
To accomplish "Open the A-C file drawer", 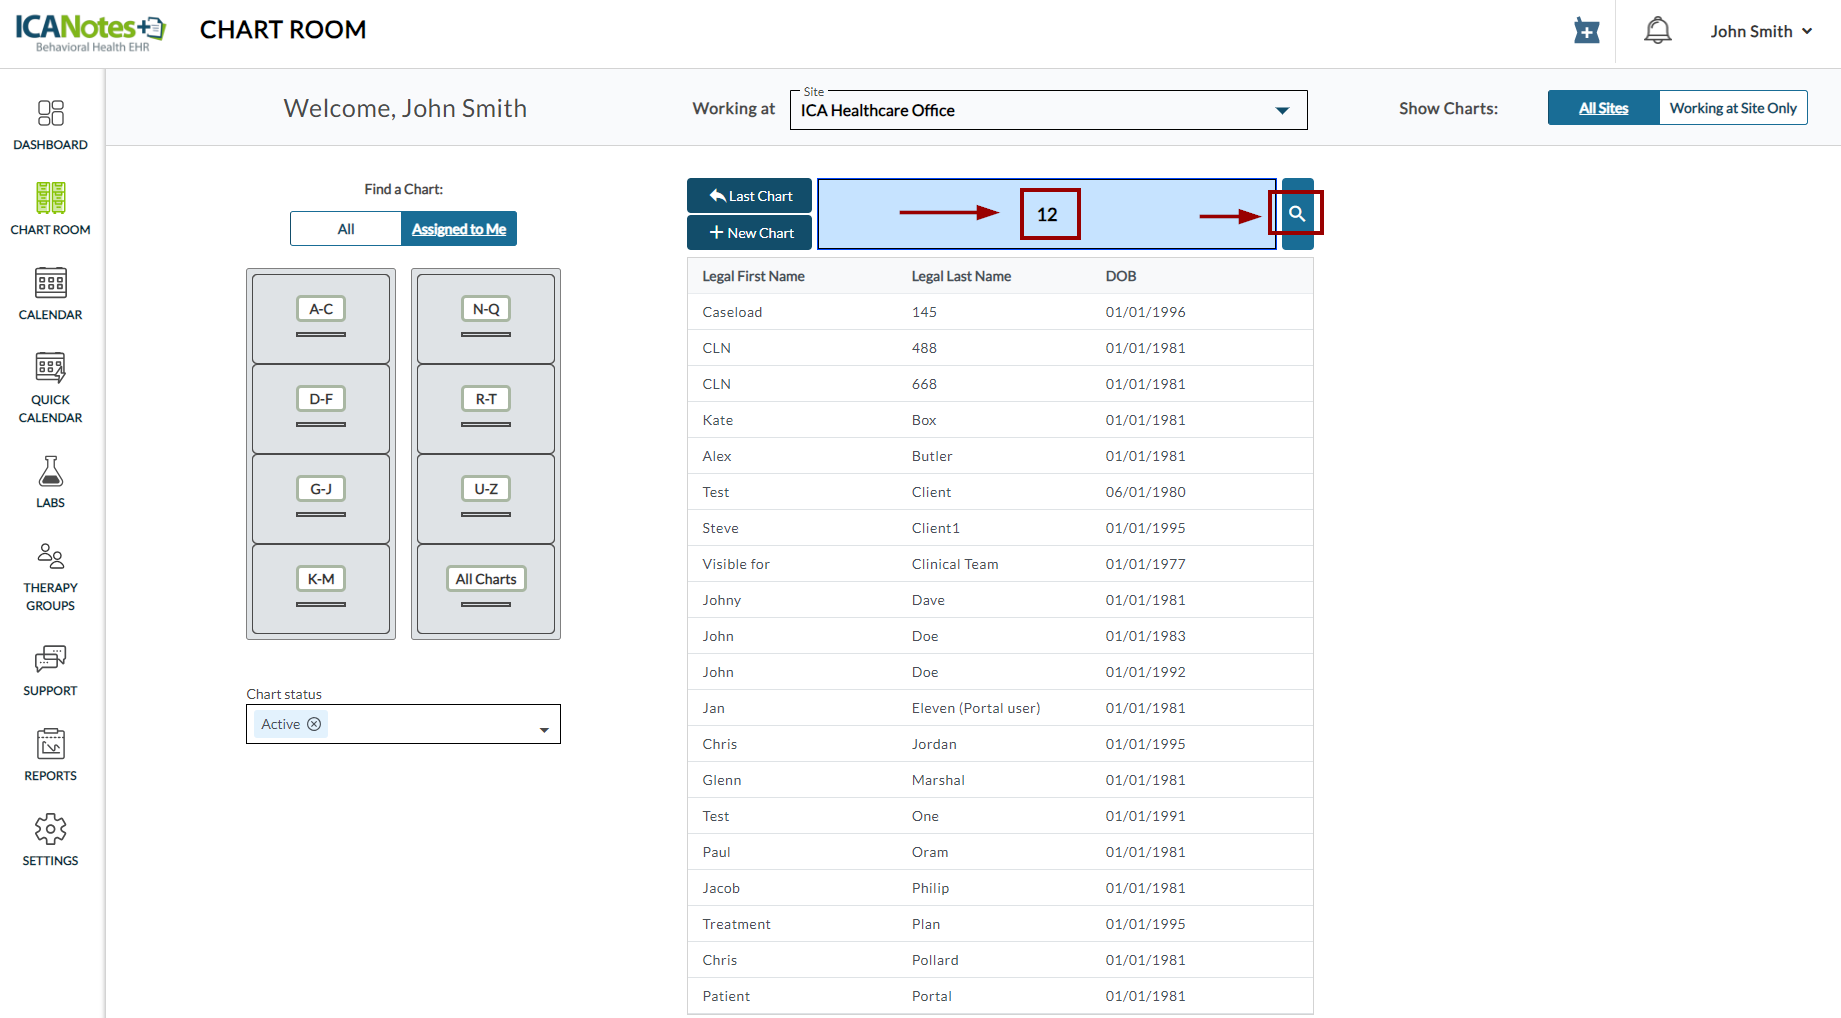I will coord(321,318).
